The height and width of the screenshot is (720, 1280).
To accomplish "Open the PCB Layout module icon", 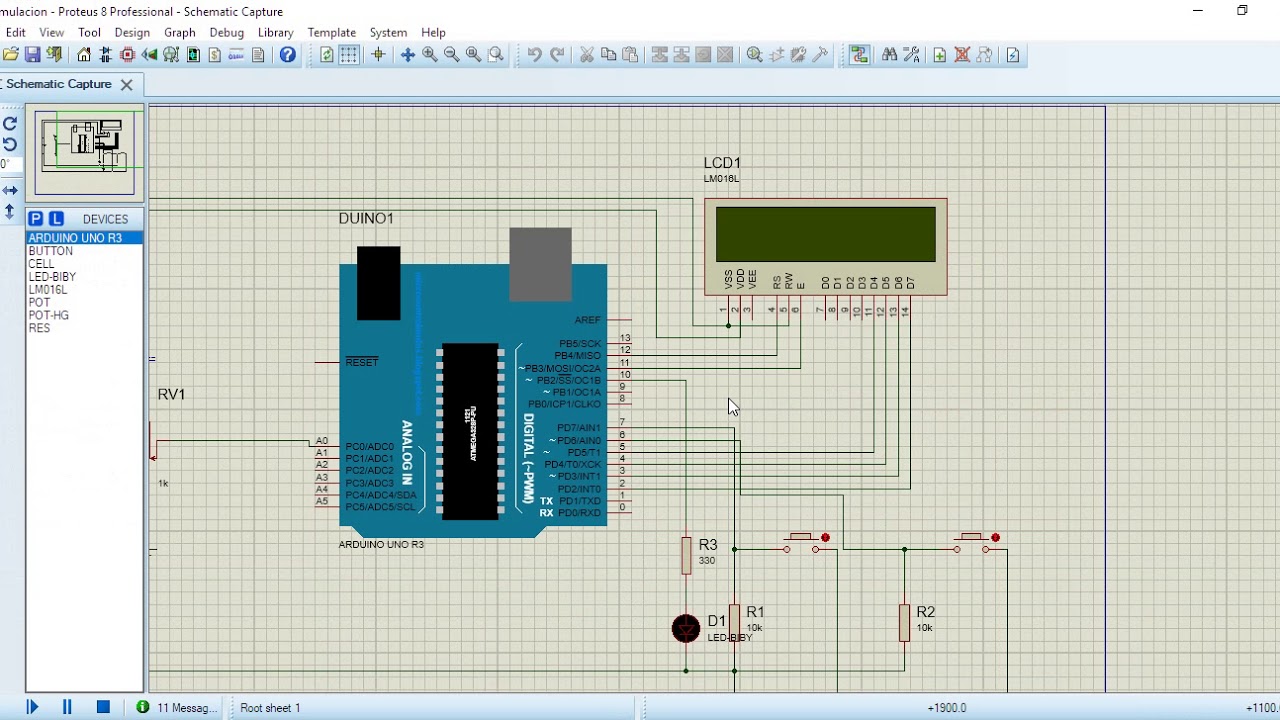I will click(x=127, y=55).
